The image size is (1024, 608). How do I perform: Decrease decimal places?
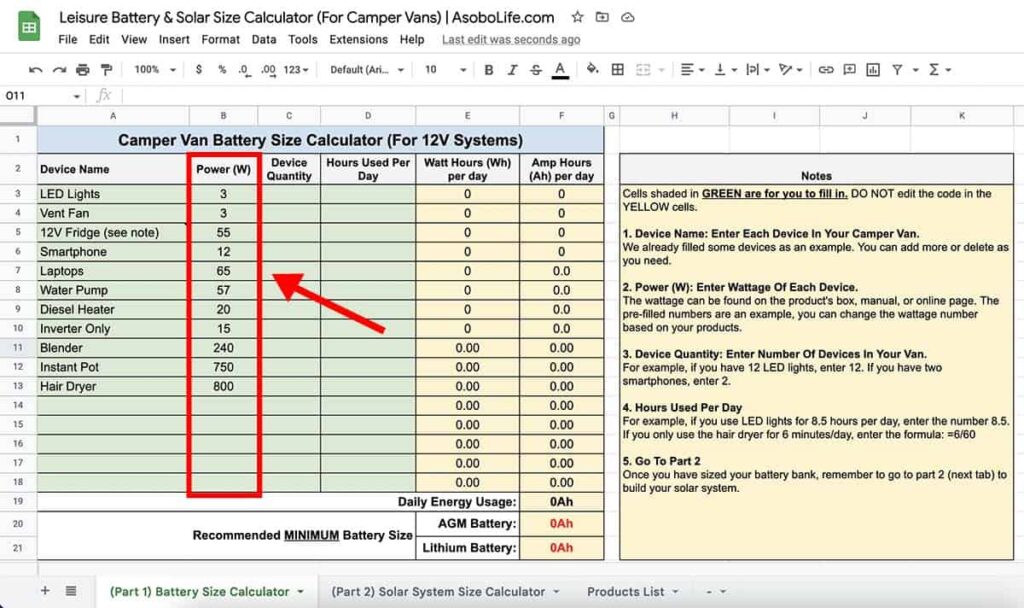click(x=244, y=70)
